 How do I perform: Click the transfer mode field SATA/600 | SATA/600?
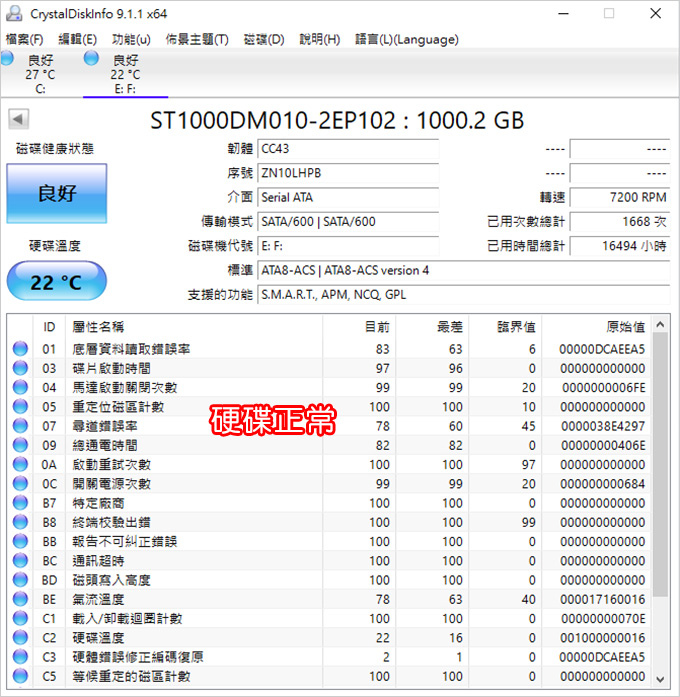348,221
